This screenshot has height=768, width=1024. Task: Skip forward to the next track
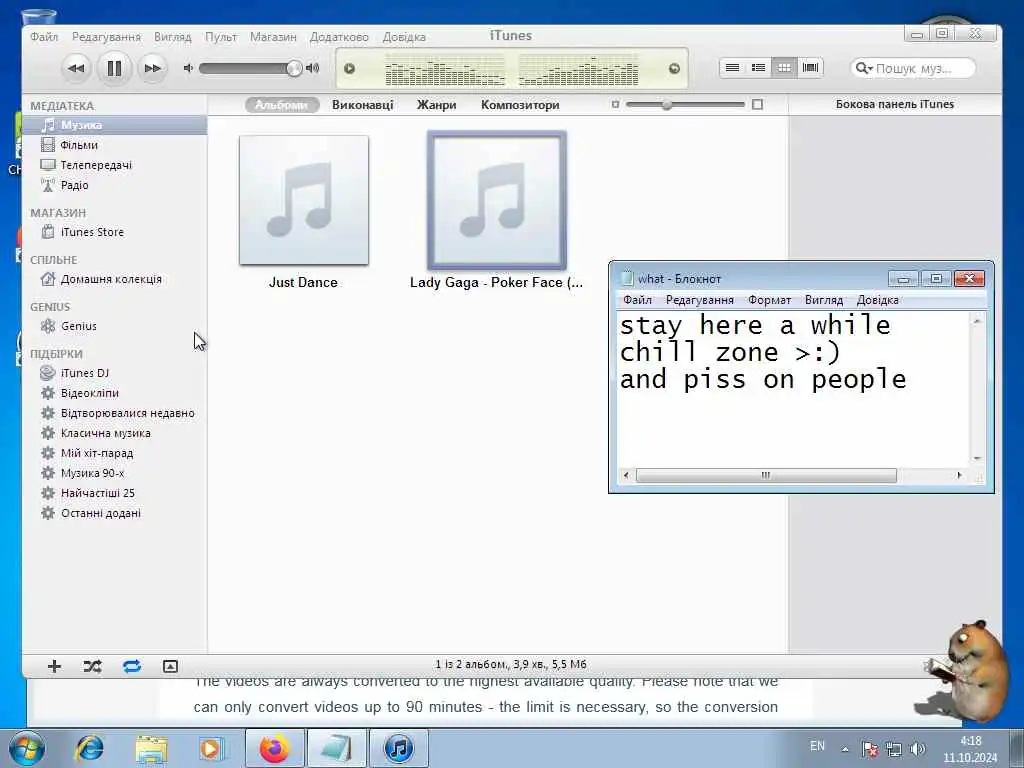tap(152, 68)
